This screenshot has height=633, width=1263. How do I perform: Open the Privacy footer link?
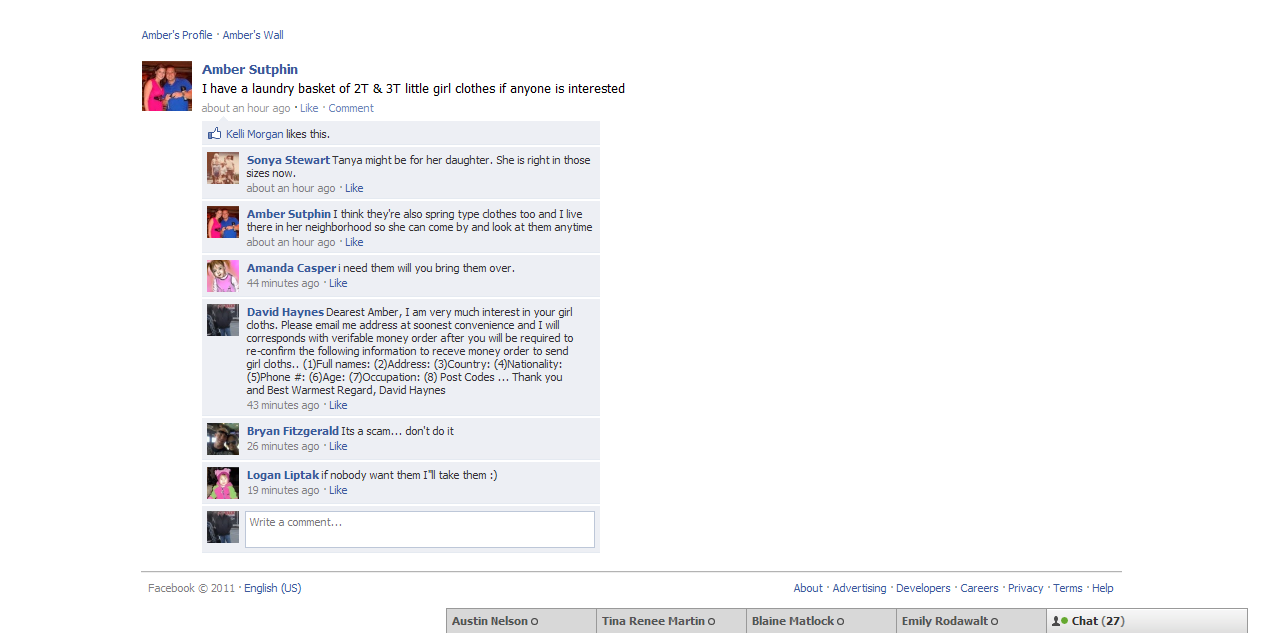click(x=1025, y=588)
